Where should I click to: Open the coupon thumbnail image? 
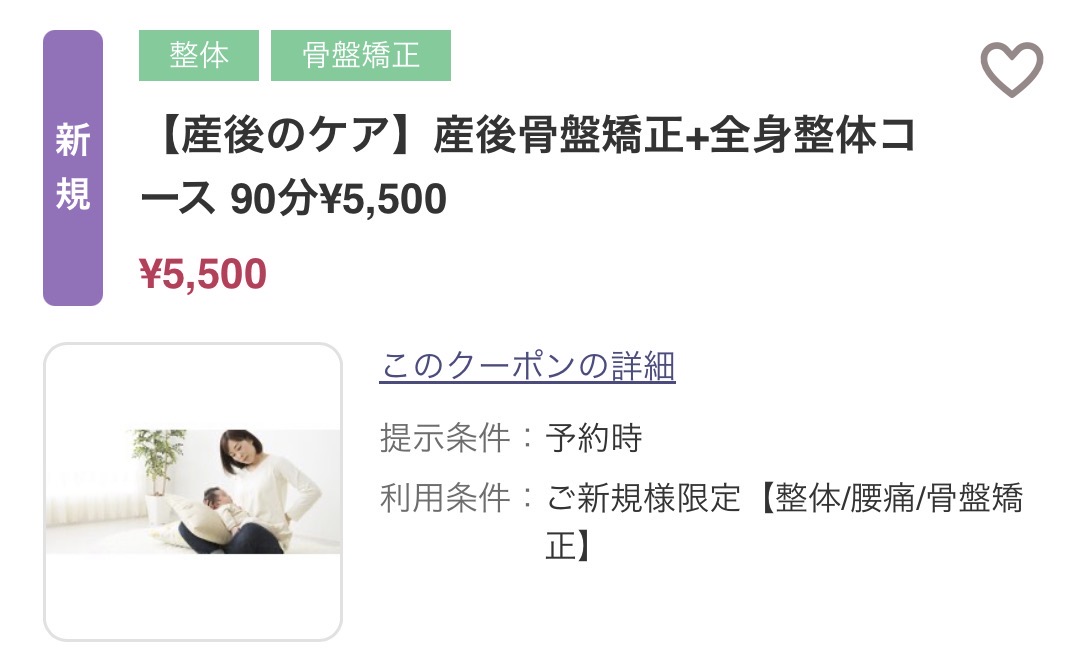(x=193, y=491)
